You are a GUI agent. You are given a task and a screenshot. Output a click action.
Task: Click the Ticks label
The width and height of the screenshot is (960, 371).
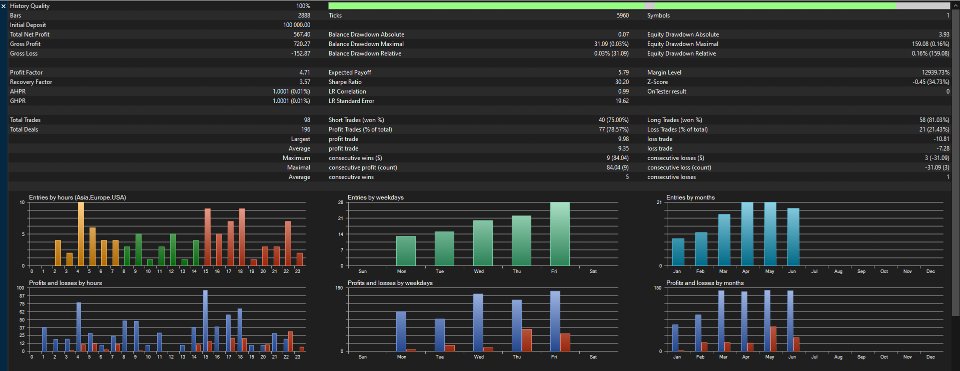pos(335,15)
